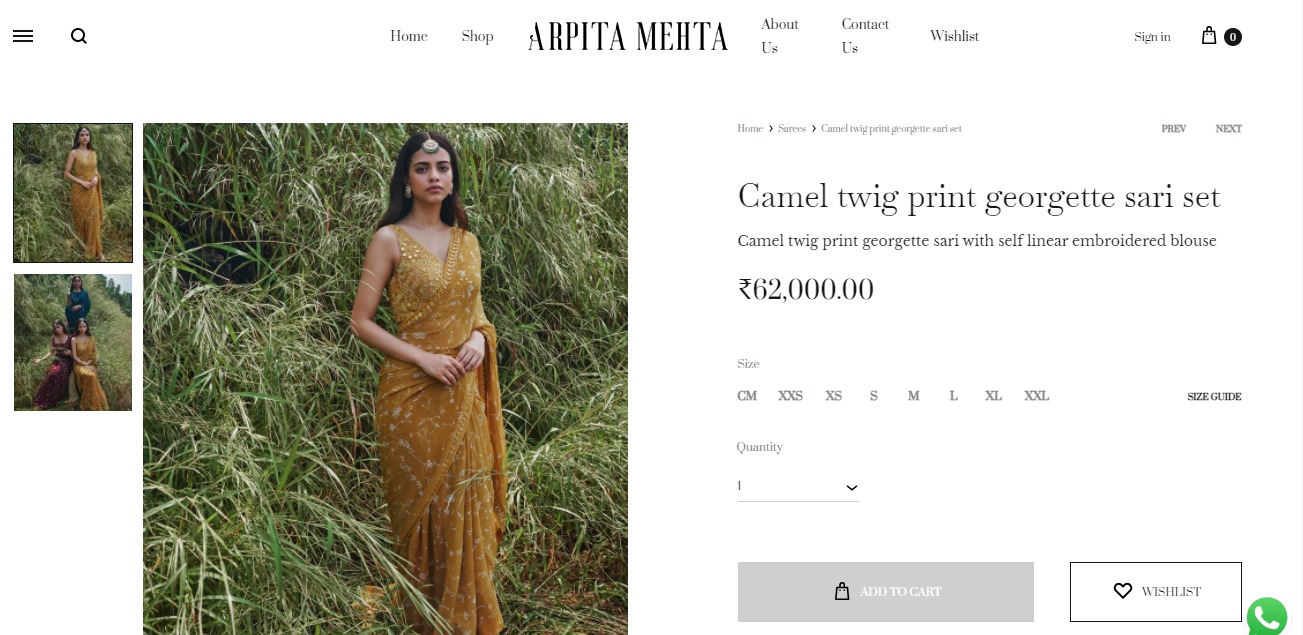
Task: Select size XXS
Action: (x=790, y=396)
